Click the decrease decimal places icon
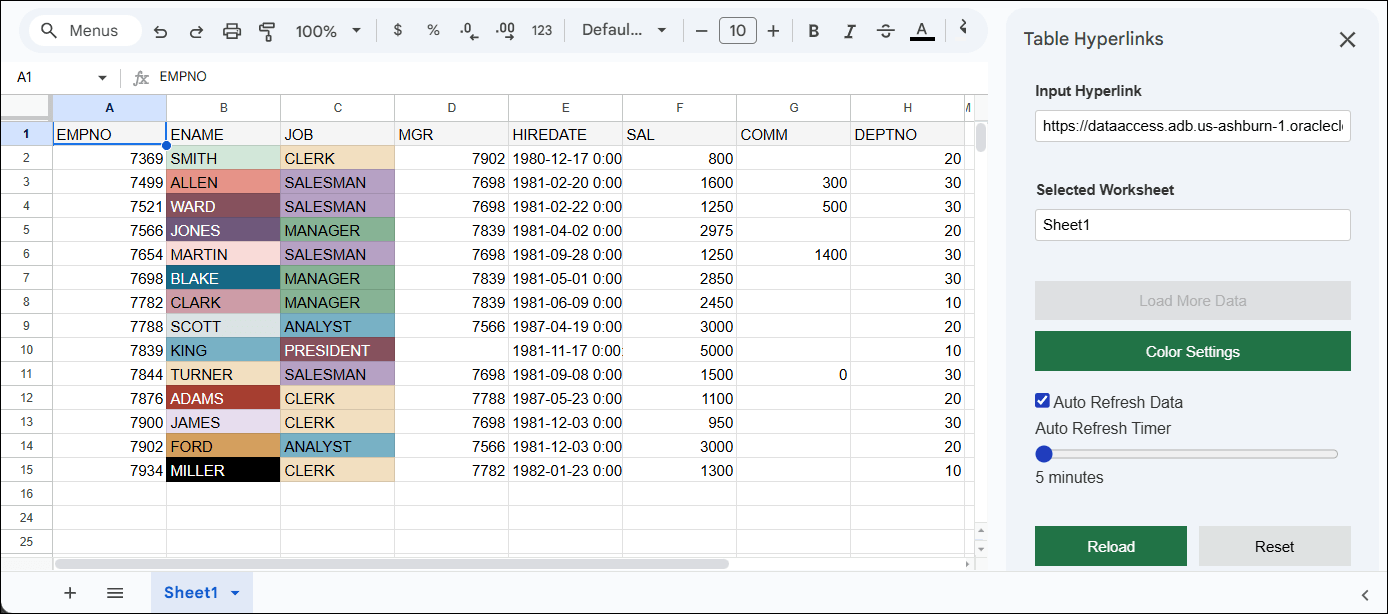 [x=468, y=31]
